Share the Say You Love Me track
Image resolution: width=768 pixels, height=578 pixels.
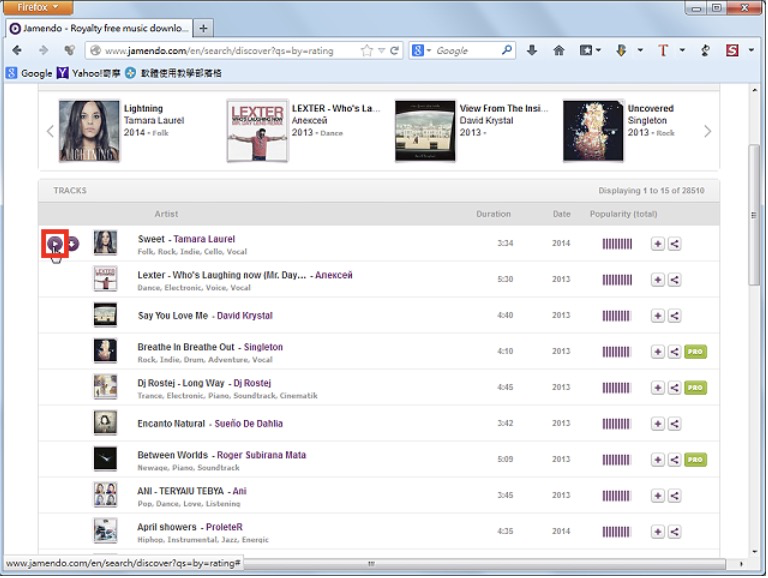coord(674,315)
